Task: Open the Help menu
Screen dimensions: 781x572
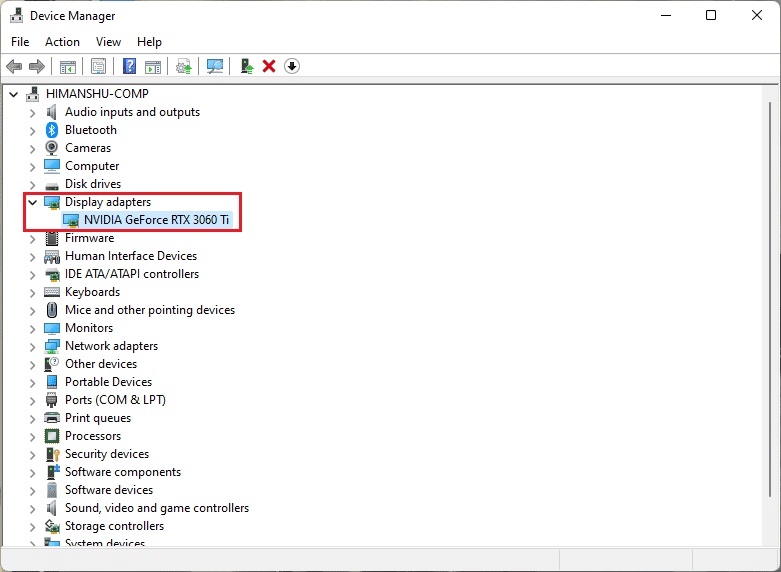Action: click(x=149, y=42)
